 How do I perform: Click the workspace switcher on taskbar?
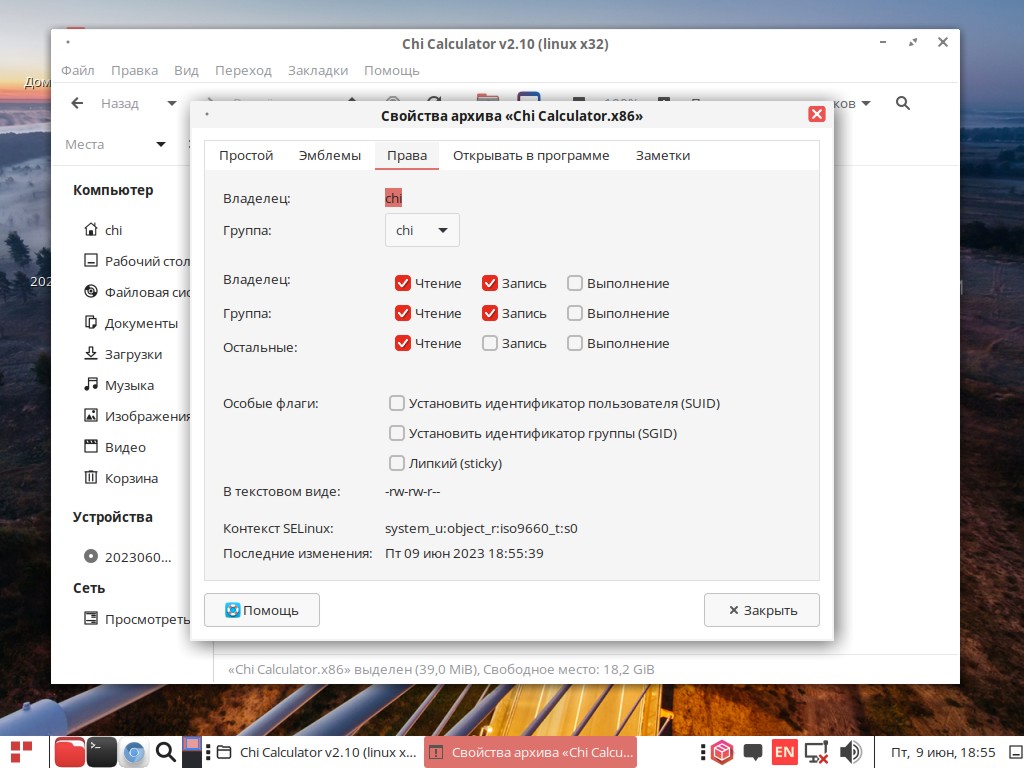[191, 752]
